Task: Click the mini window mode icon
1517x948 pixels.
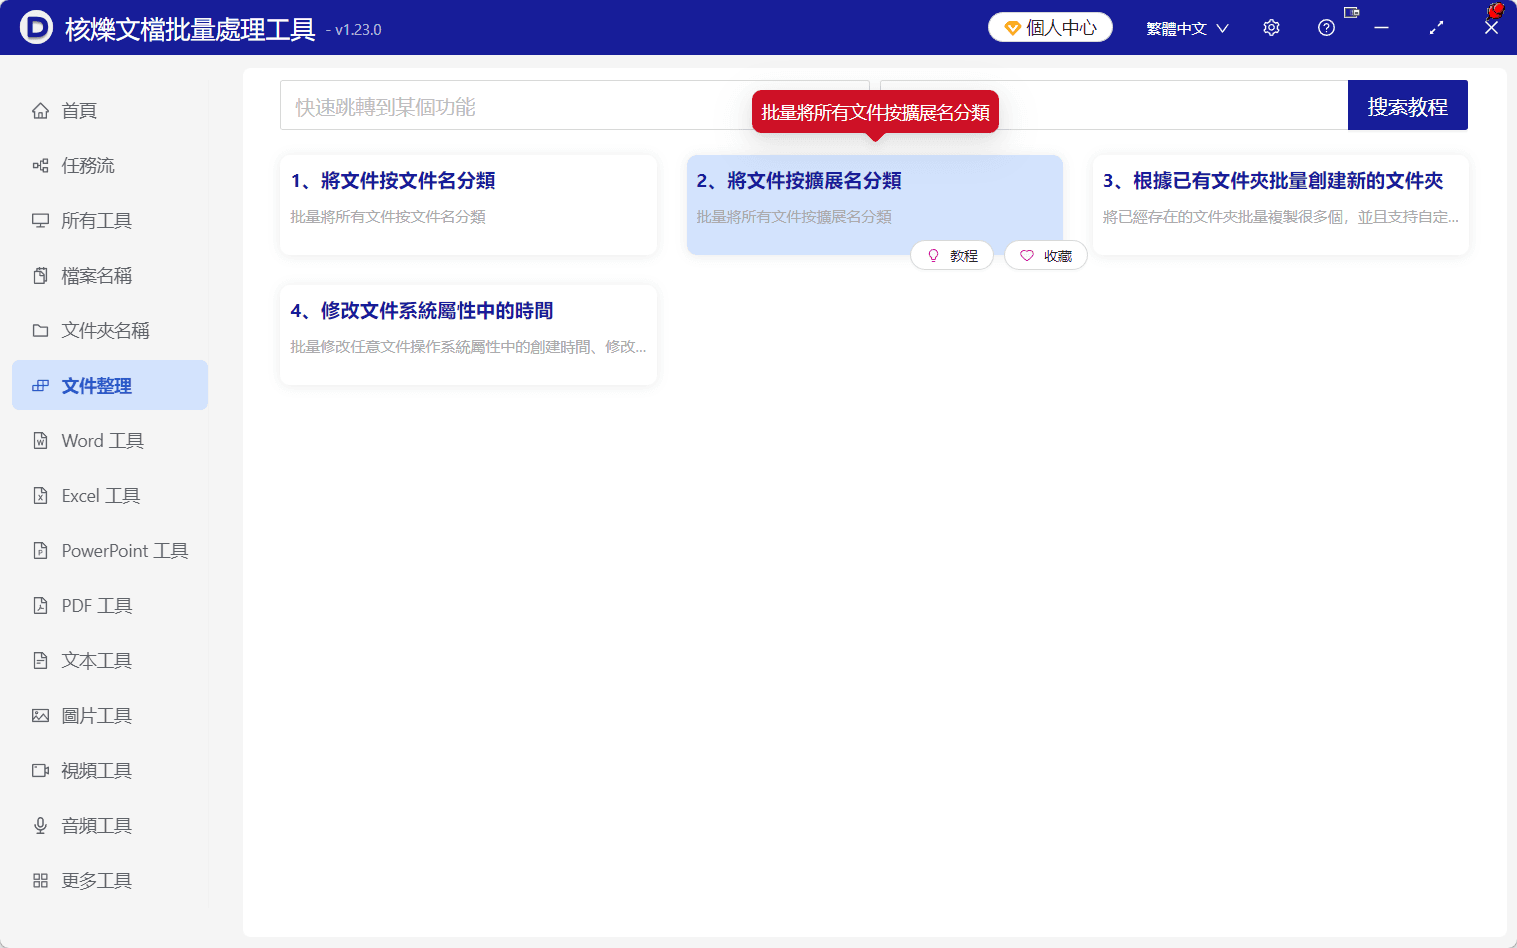Action: pyautogui.click(x=1352, y=13)
